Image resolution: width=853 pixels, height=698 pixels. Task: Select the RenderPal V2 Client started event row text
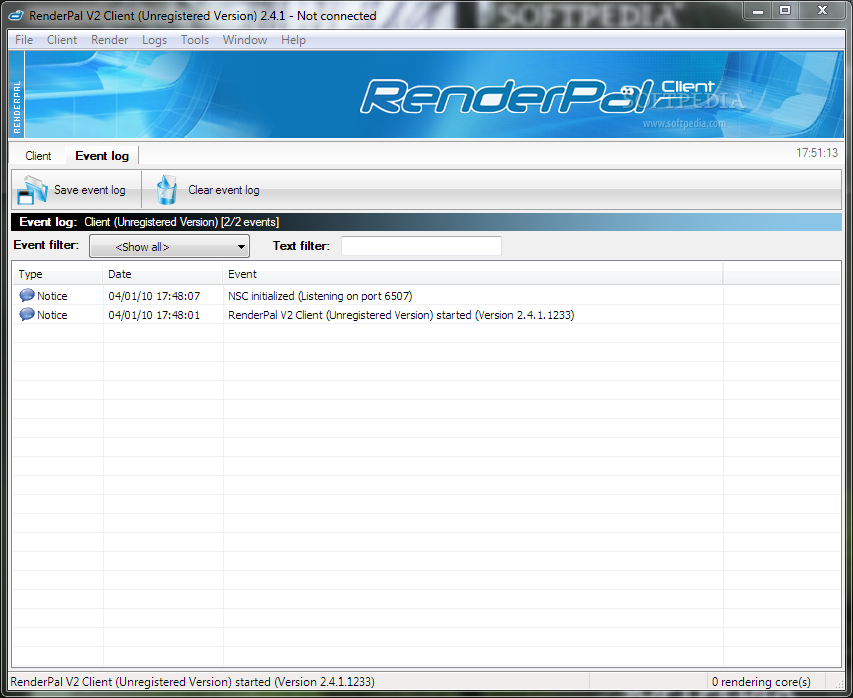(x=401, y=315)
